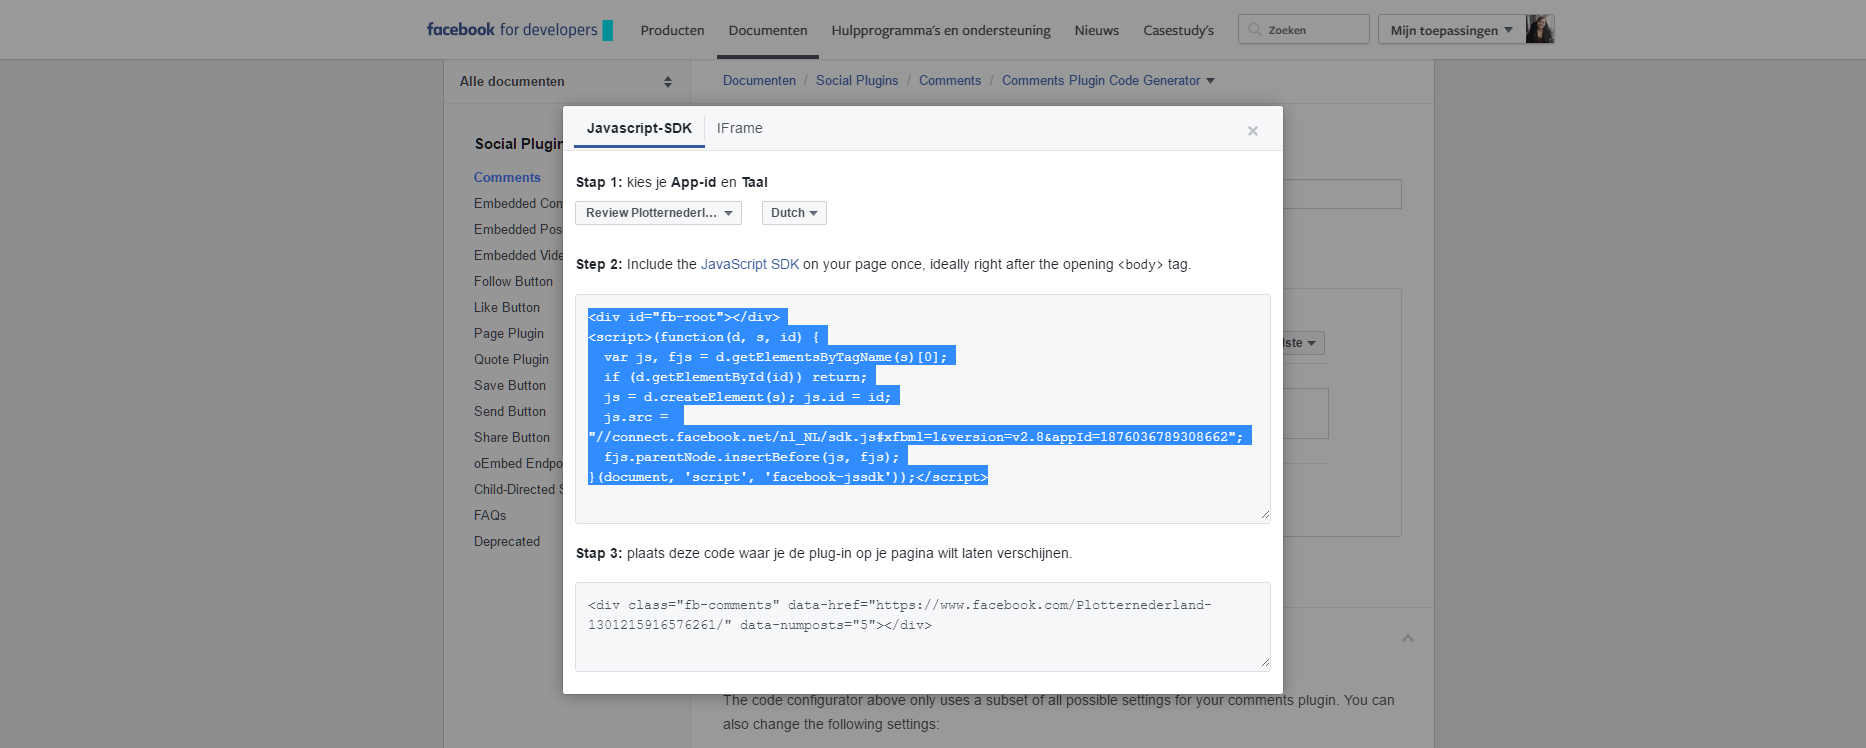Click the search magnifier icon
Viewport: 1866px width, 748px height.
pos(1254,29)
